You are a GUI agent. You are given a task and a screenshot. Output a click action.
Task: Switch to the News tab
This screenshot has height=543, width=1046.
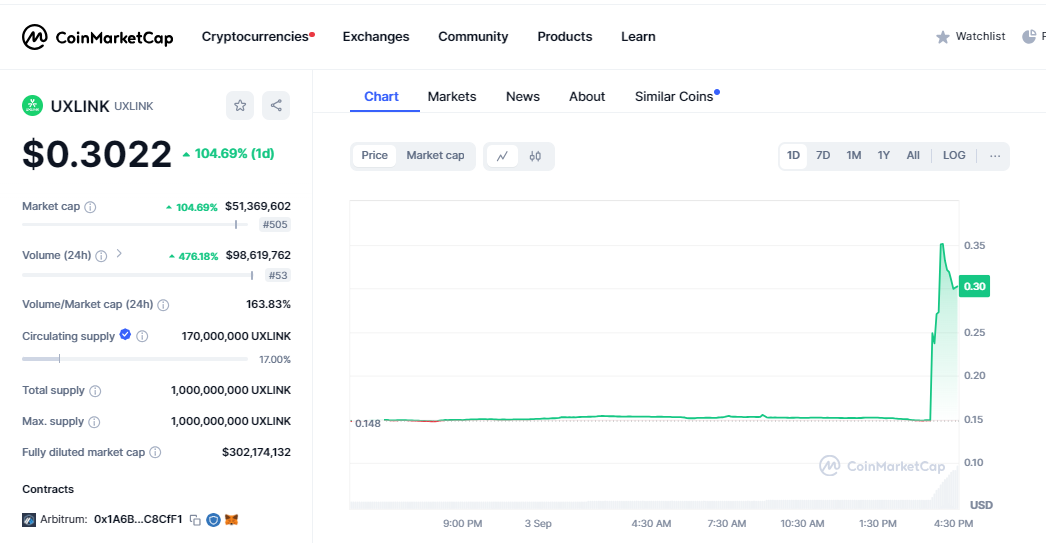(x=523, y=97)
